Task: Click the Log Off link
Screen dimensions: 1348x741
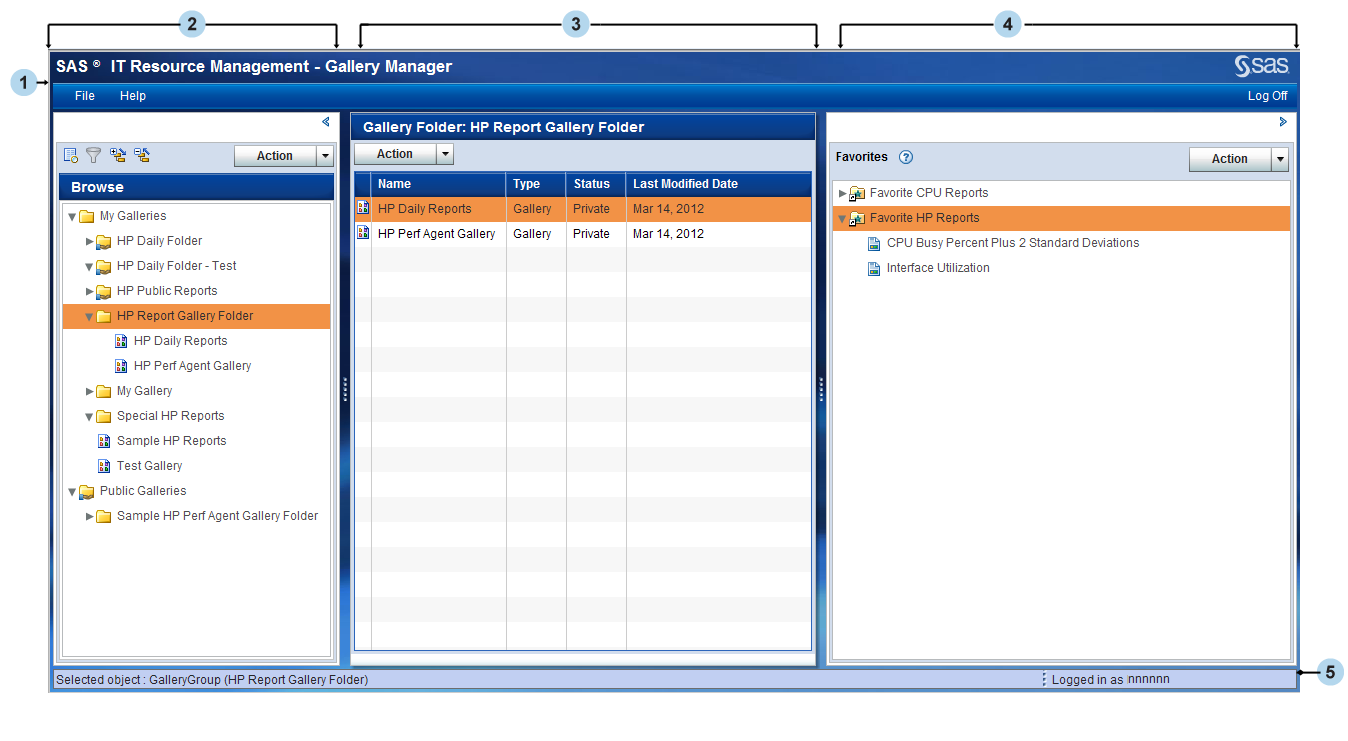Action: tap(1267, 95)
